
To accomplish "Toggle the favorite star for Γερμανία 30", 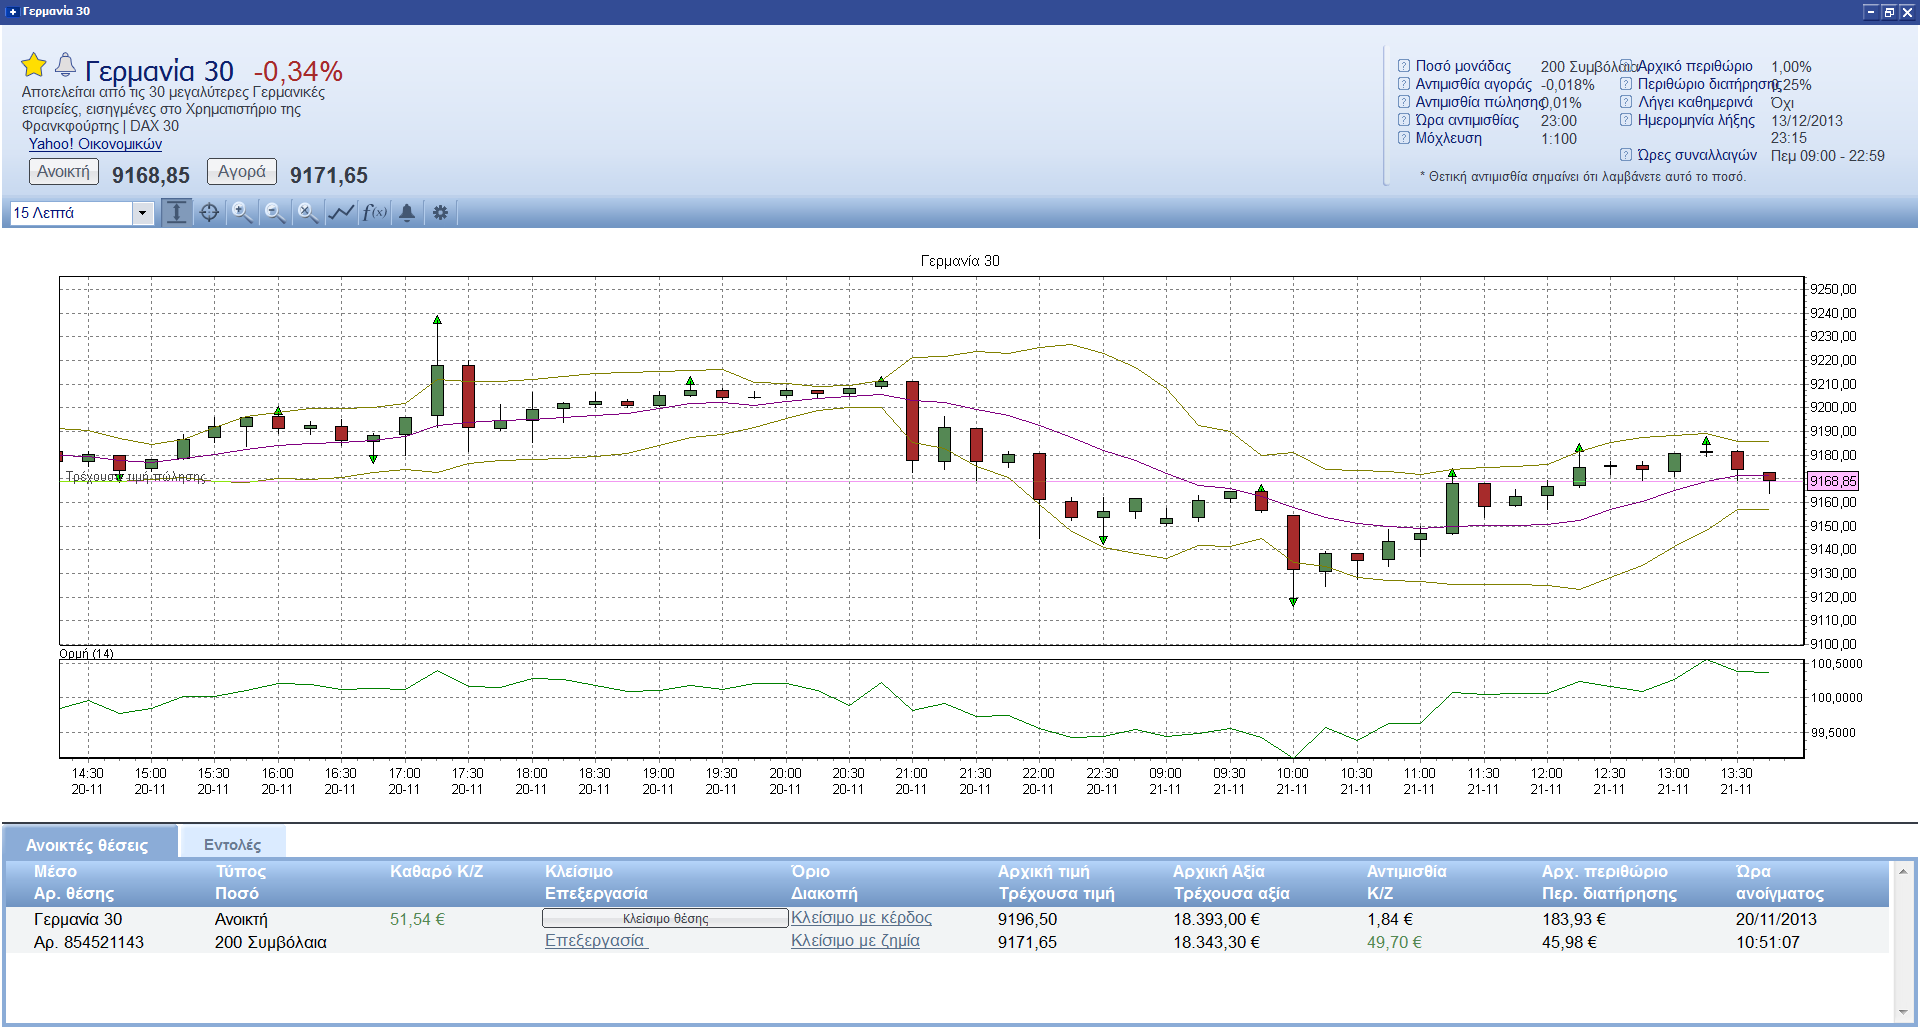I will 34,65.
